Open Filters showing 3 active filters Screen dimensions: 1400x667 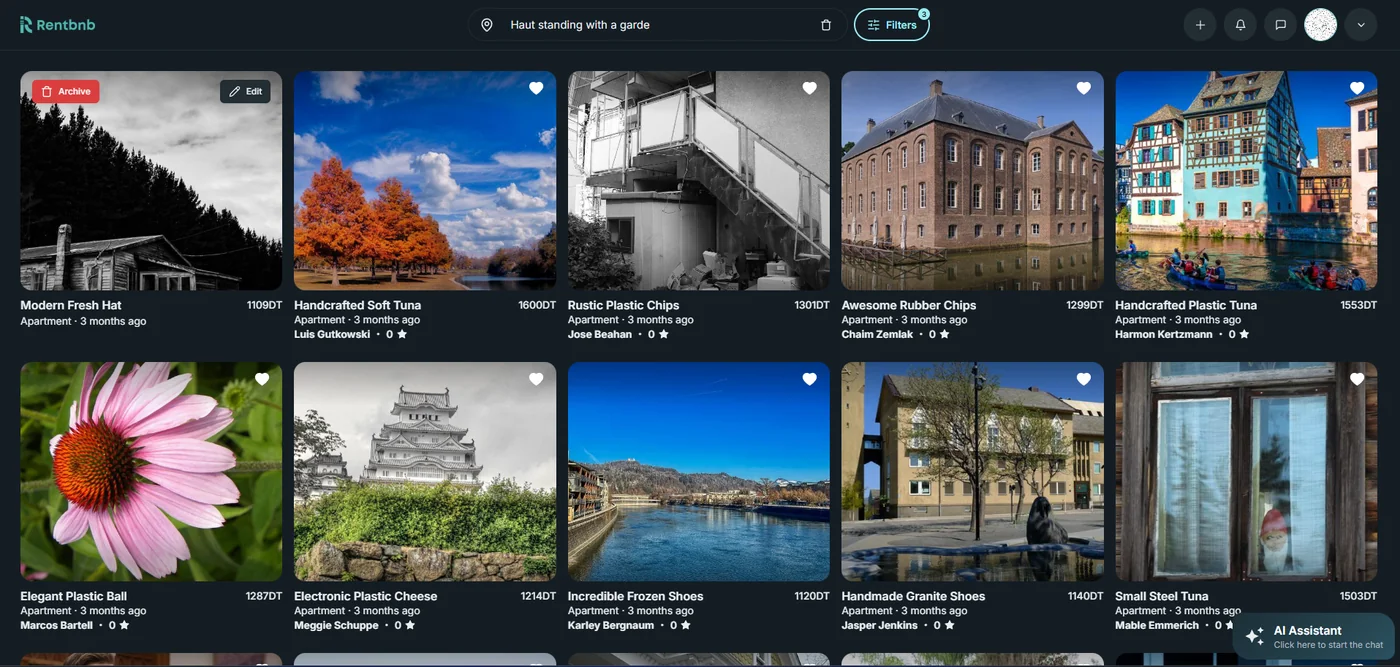pyautogui.click(x=891, y=24)
